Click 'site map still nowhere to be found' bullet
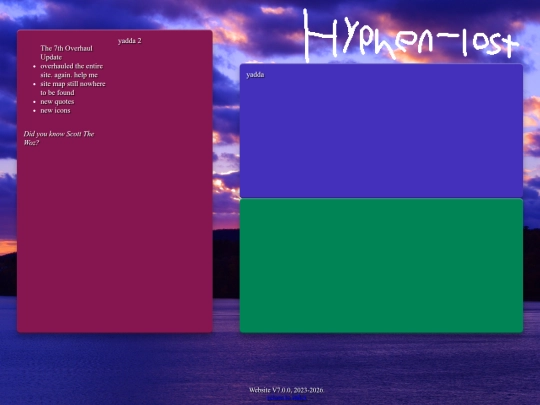Image resolution: width=540 pixels, height=405 pixels. pyautogui.click(x=73, y=88)
